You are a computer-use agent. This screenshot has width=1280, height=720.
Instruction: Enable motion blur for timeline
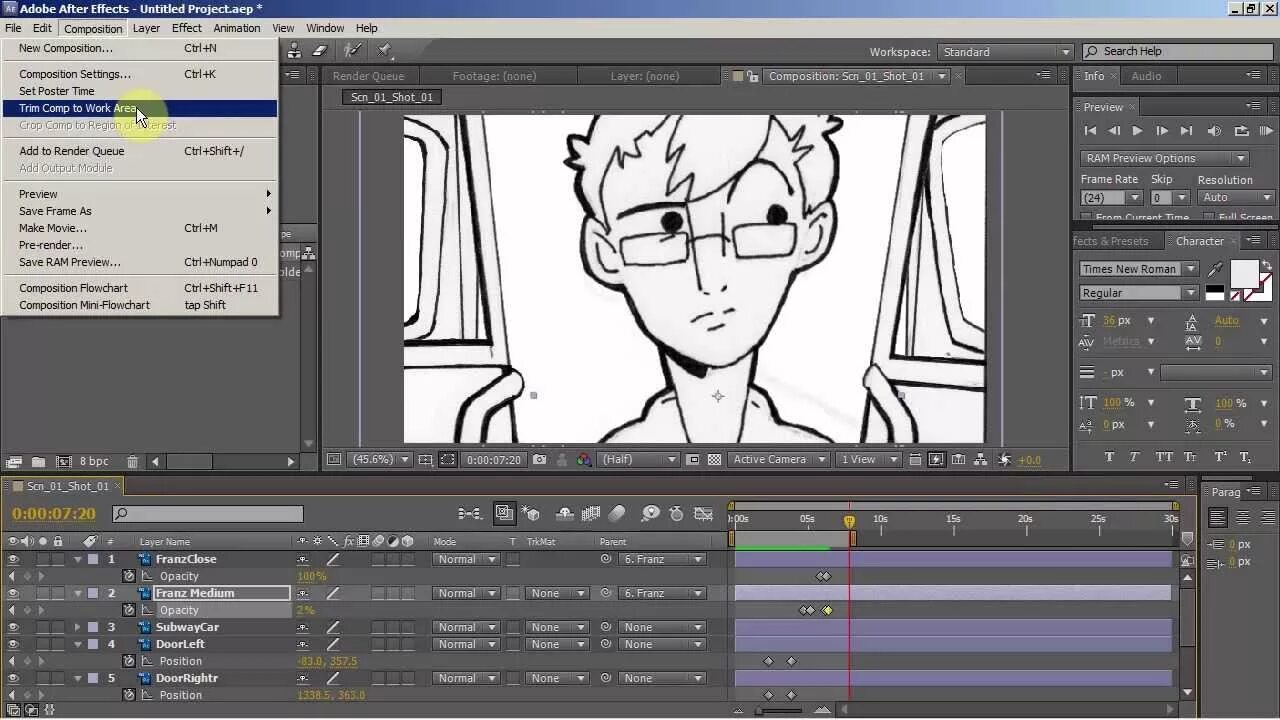coord(617,514)
